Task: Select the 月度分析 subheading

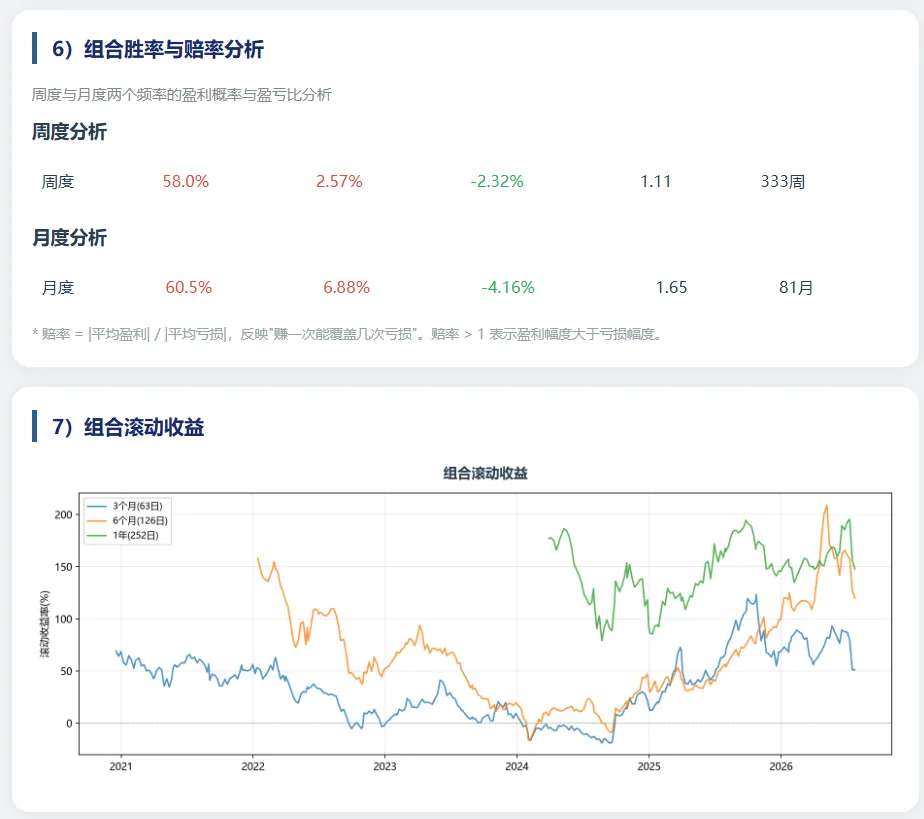Action: (69, 238)
